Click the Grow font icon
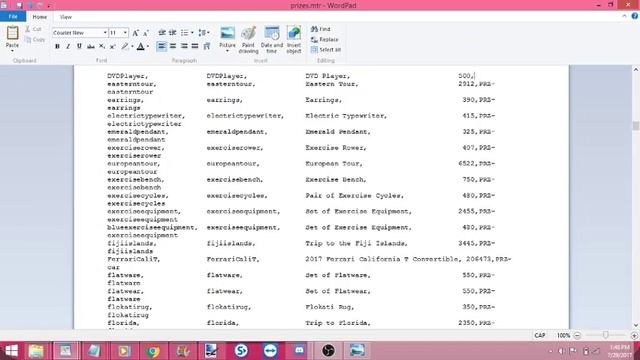 (x=136, y=33)
